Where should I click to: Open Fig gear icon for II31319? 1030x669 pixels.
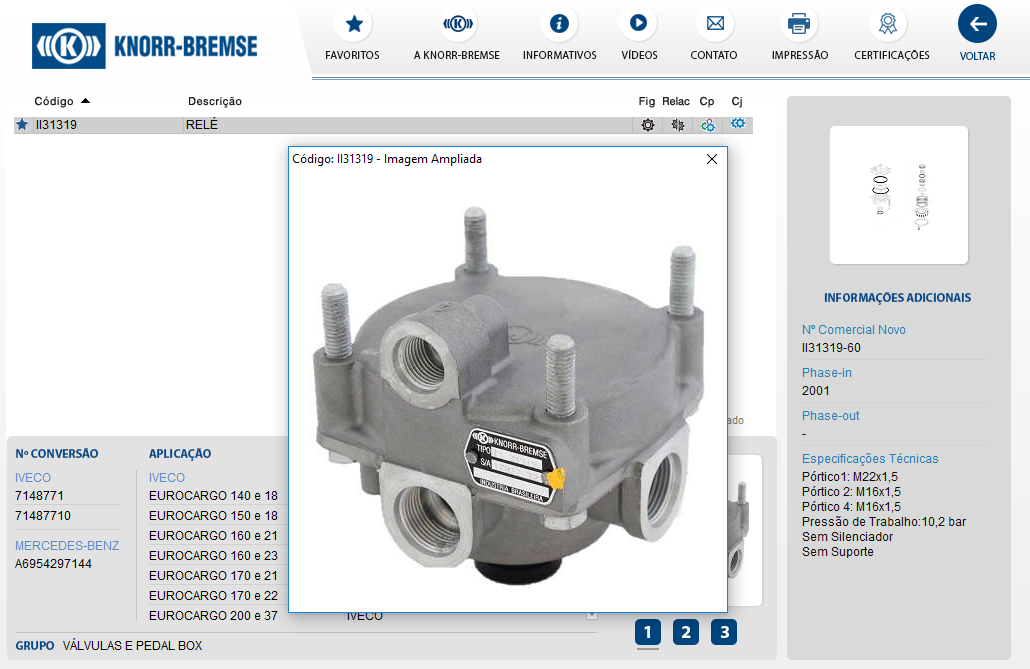pos(648,125)
